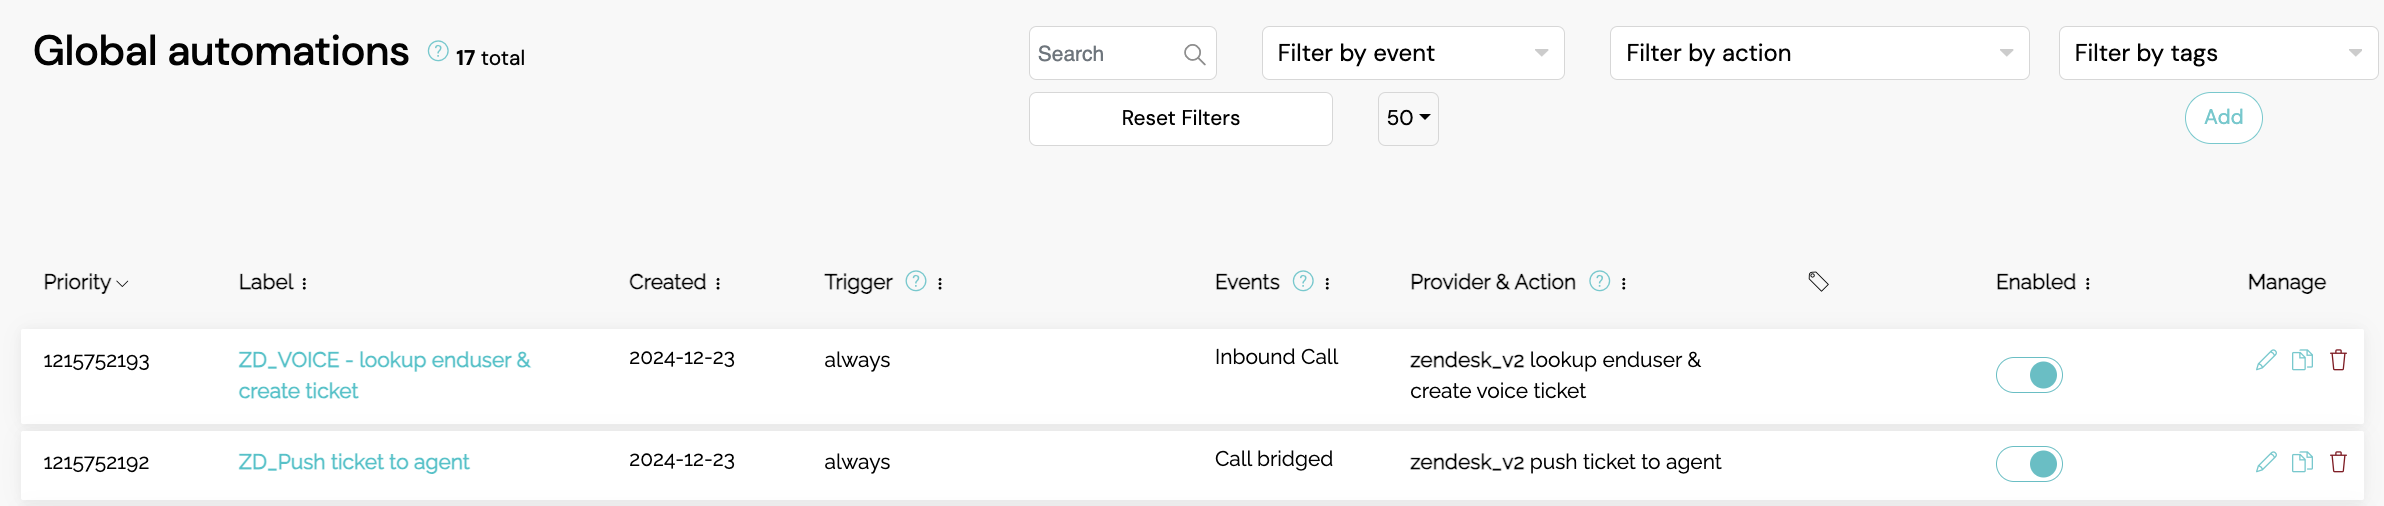Open the Filter by action dropdown

tap(1819, 53)
